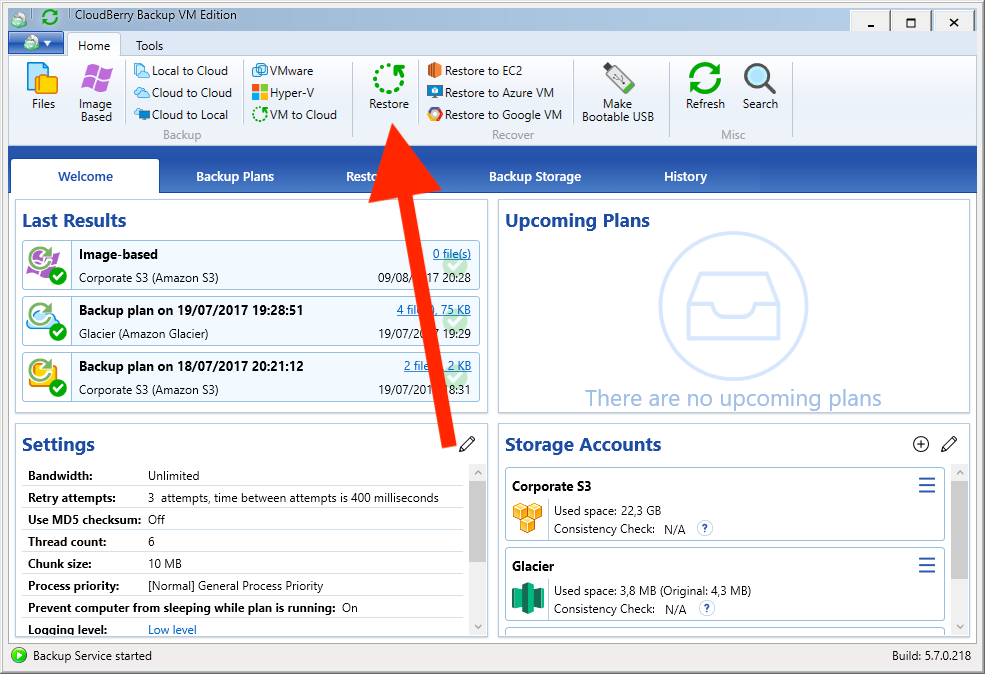Choose Cloud to Cloud backup
This screenshot has width=985, height=674.
pos(183,93)
